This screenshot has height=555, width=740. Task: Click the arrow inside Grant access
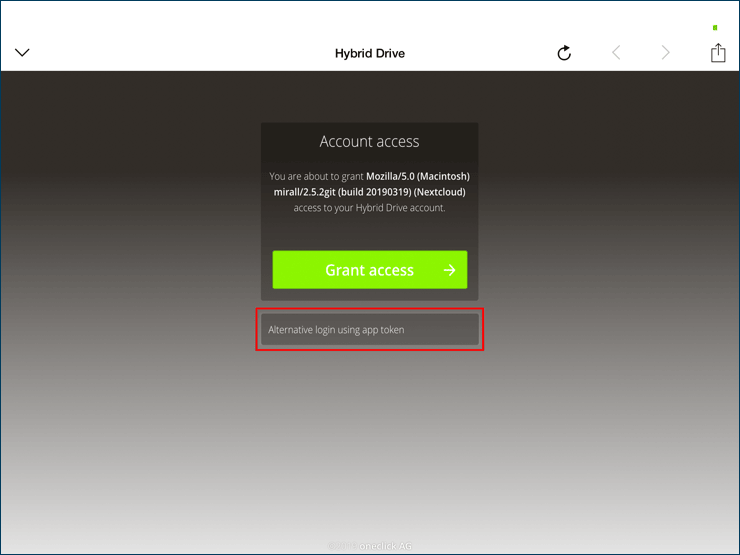450,270
